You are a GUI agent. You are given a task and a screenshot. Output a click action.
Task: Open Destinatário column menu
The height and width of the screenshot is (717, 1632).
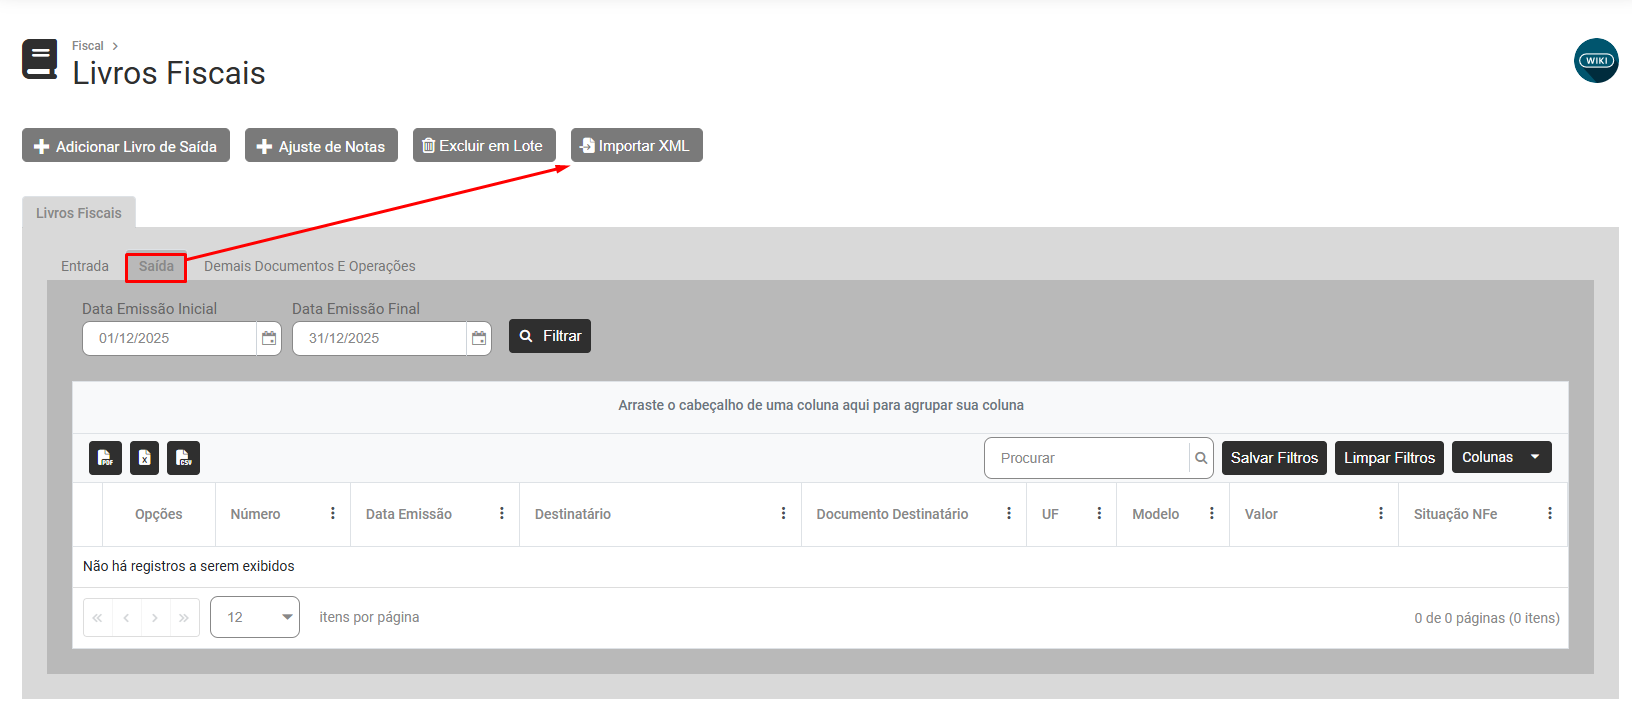click(x=783, y=513)
